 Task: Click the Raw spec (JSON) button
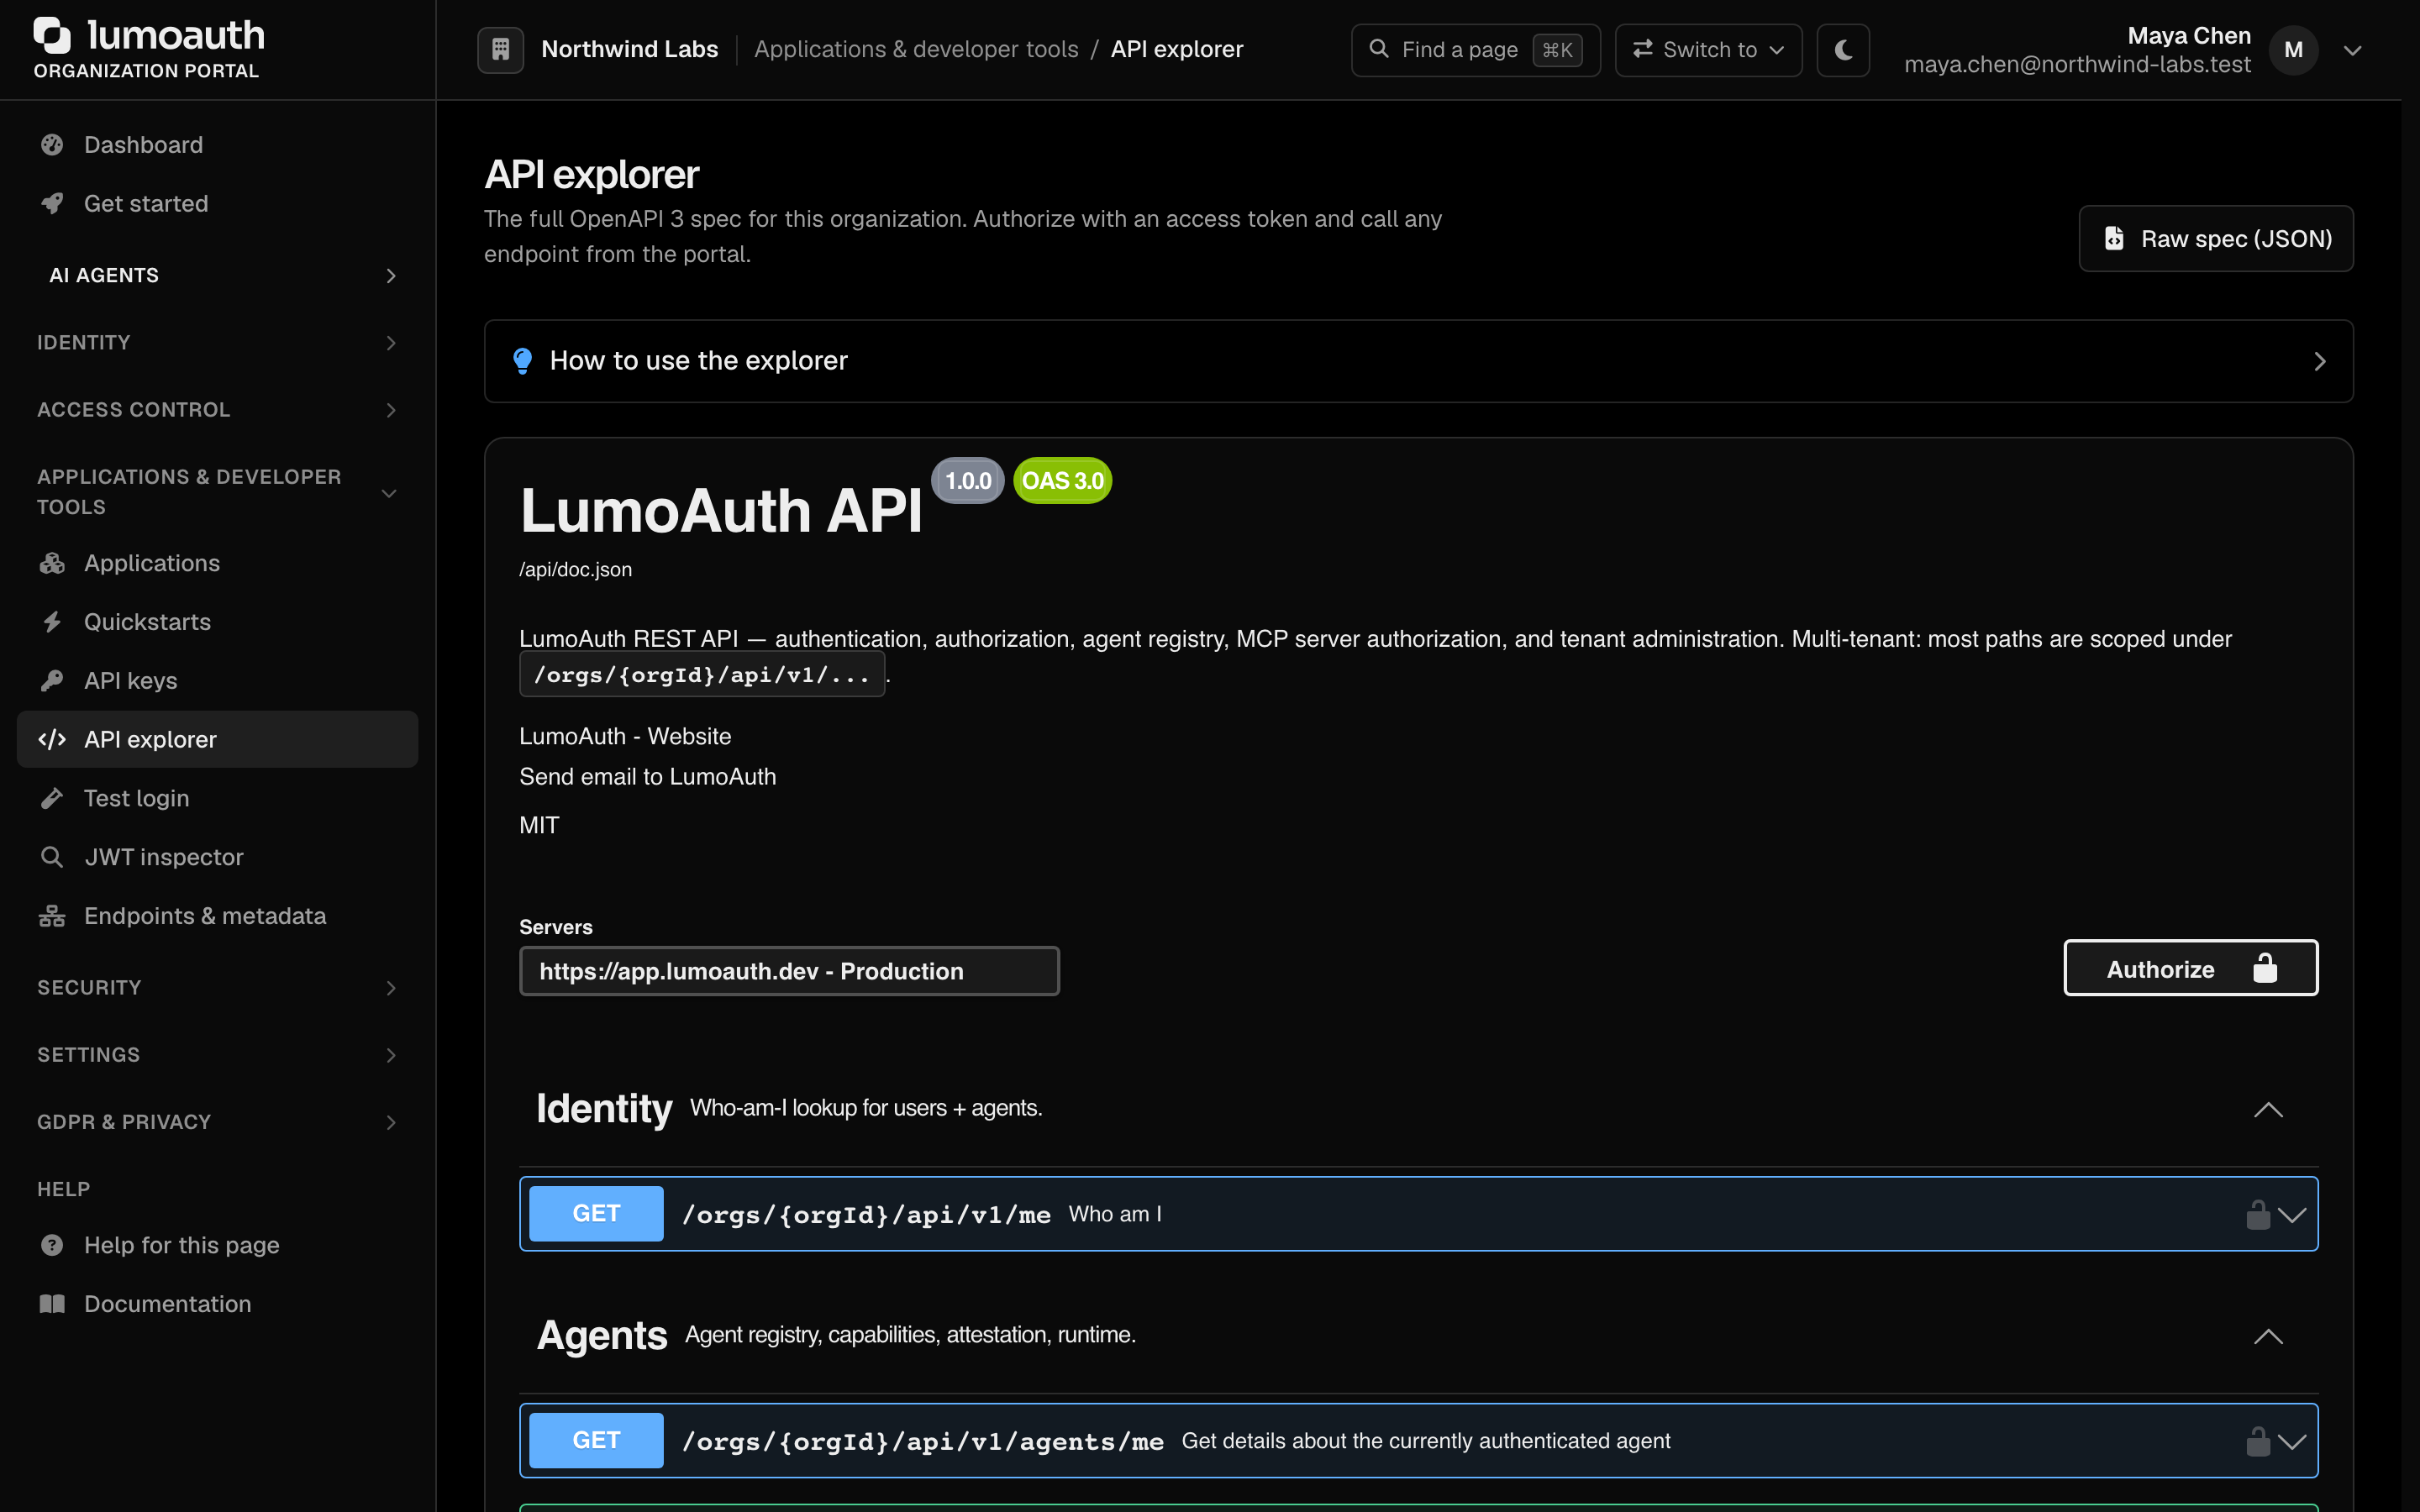[x=2216, y=239]
